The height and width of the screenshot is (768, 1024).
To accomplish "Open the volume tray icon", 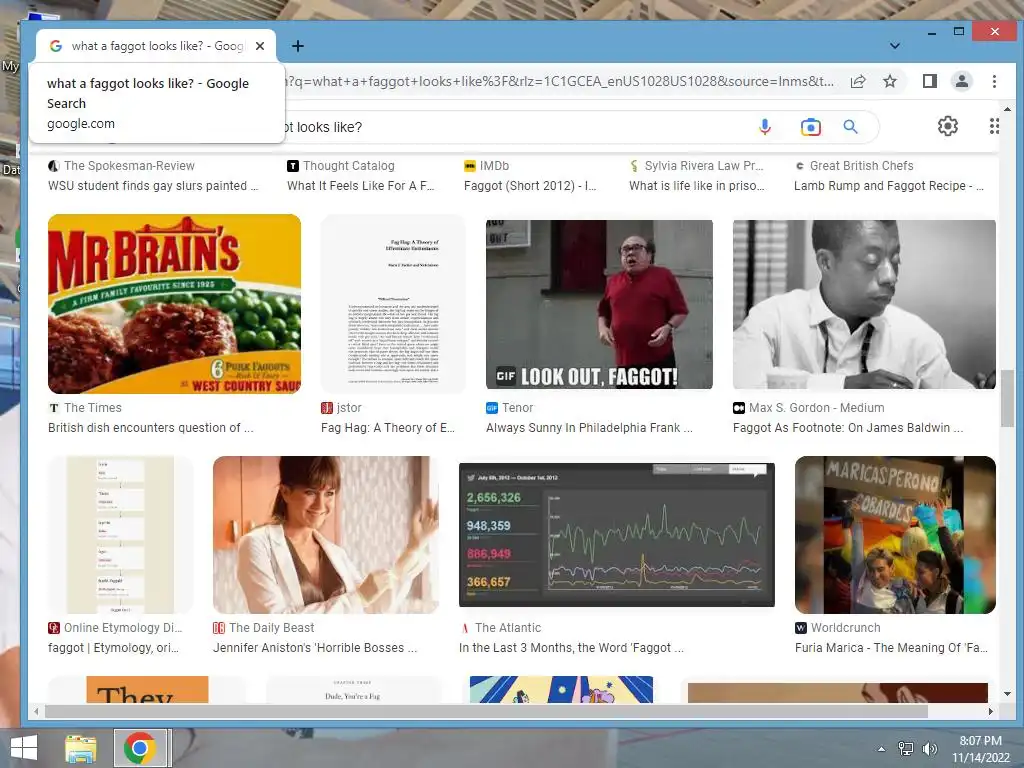I will pyautogui.click(x=930, y=749).
